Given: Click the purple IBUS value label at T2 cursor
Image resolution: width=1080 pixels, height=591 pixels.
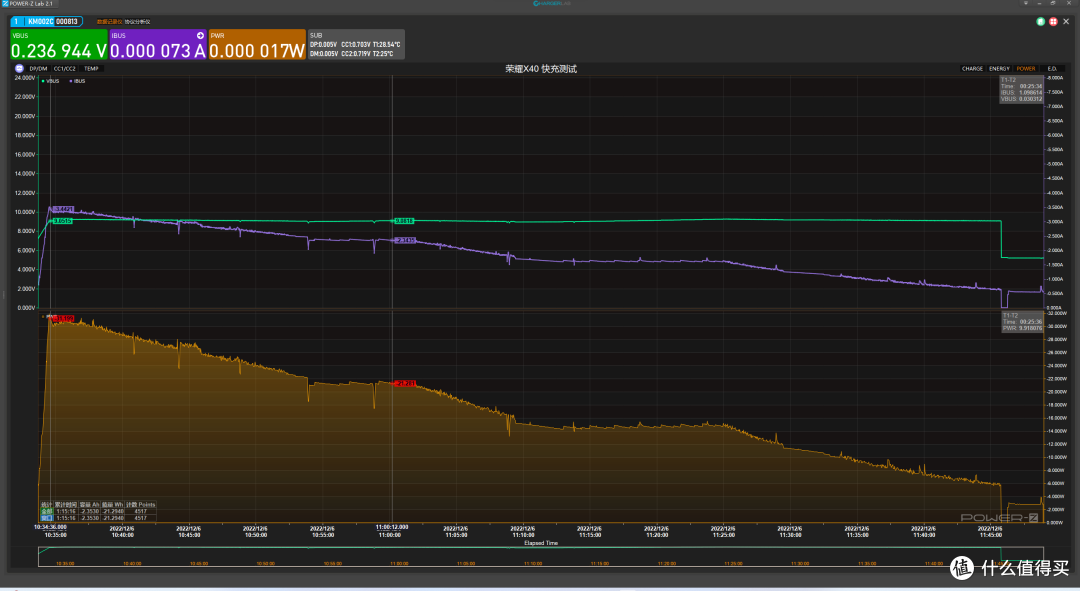Looking at the screenshot, I should click(405, 240).
